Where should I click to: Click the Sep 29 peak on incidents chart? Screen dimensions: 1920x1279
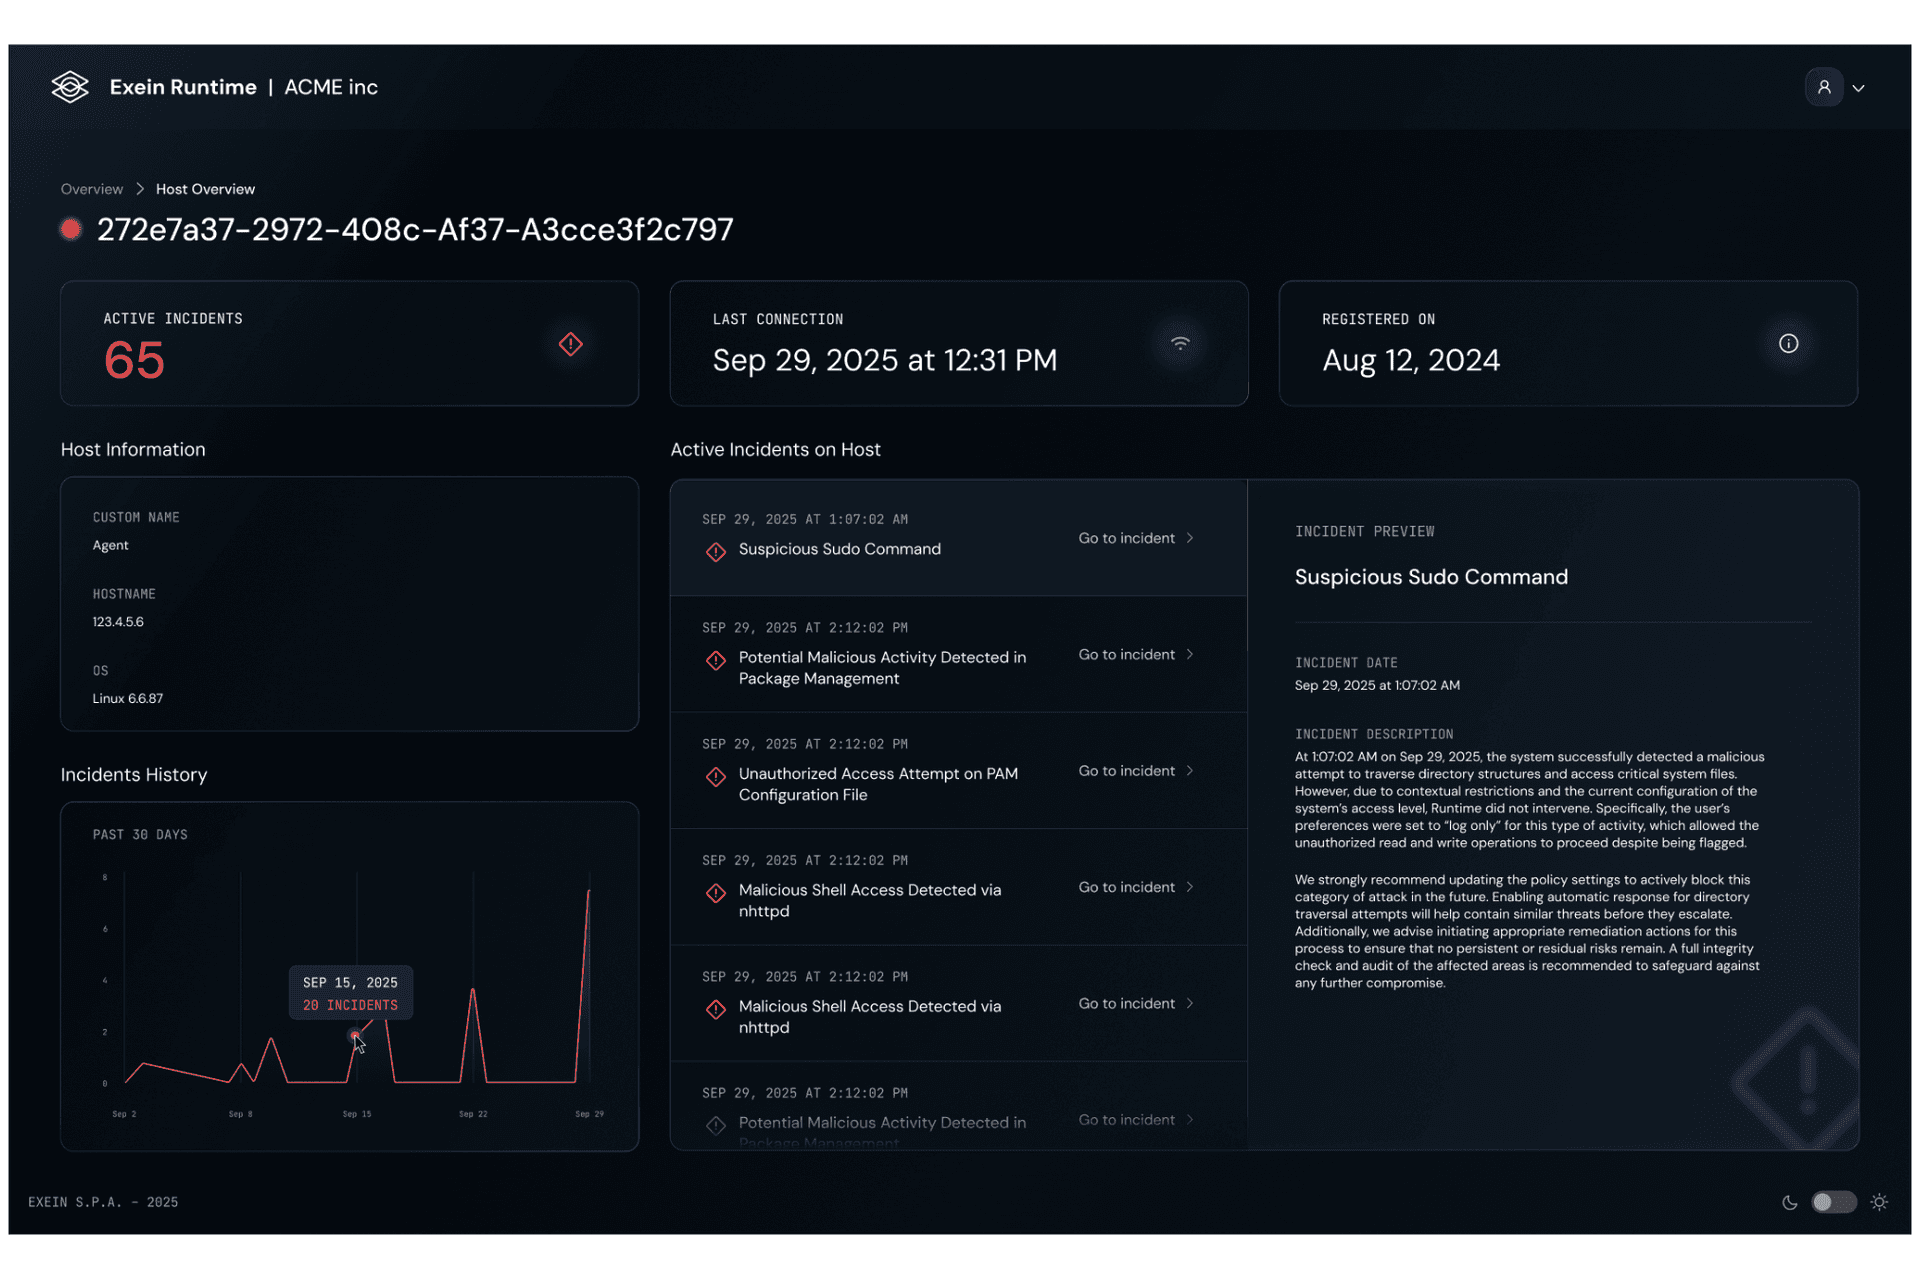click(x=588, y=890)
